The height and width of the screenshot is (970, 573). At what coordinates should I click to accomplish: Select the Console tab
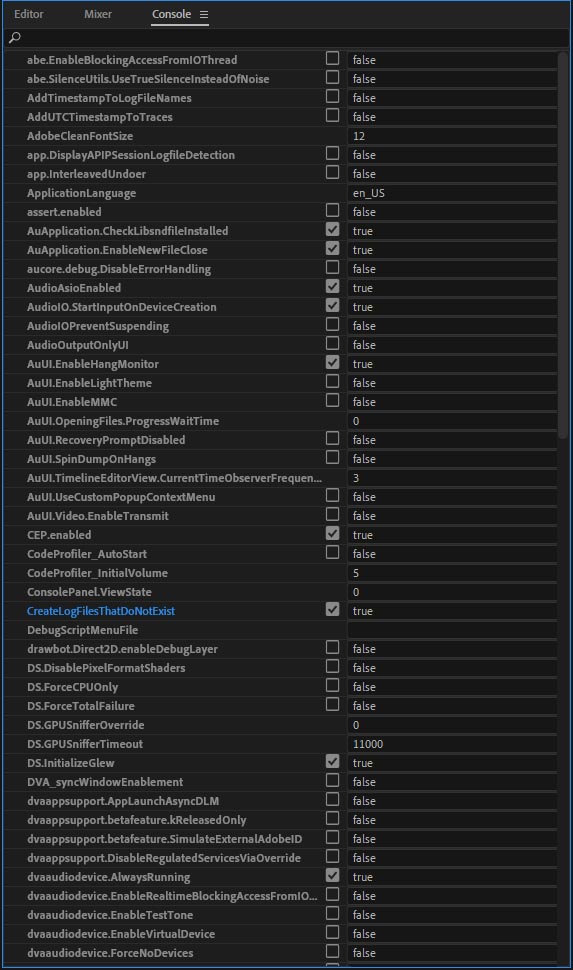tap(171, 14)
